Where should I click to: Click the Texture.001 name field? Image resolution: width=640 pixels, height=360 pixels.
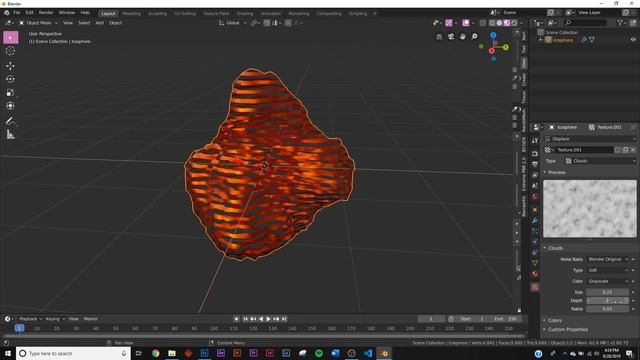584,150
